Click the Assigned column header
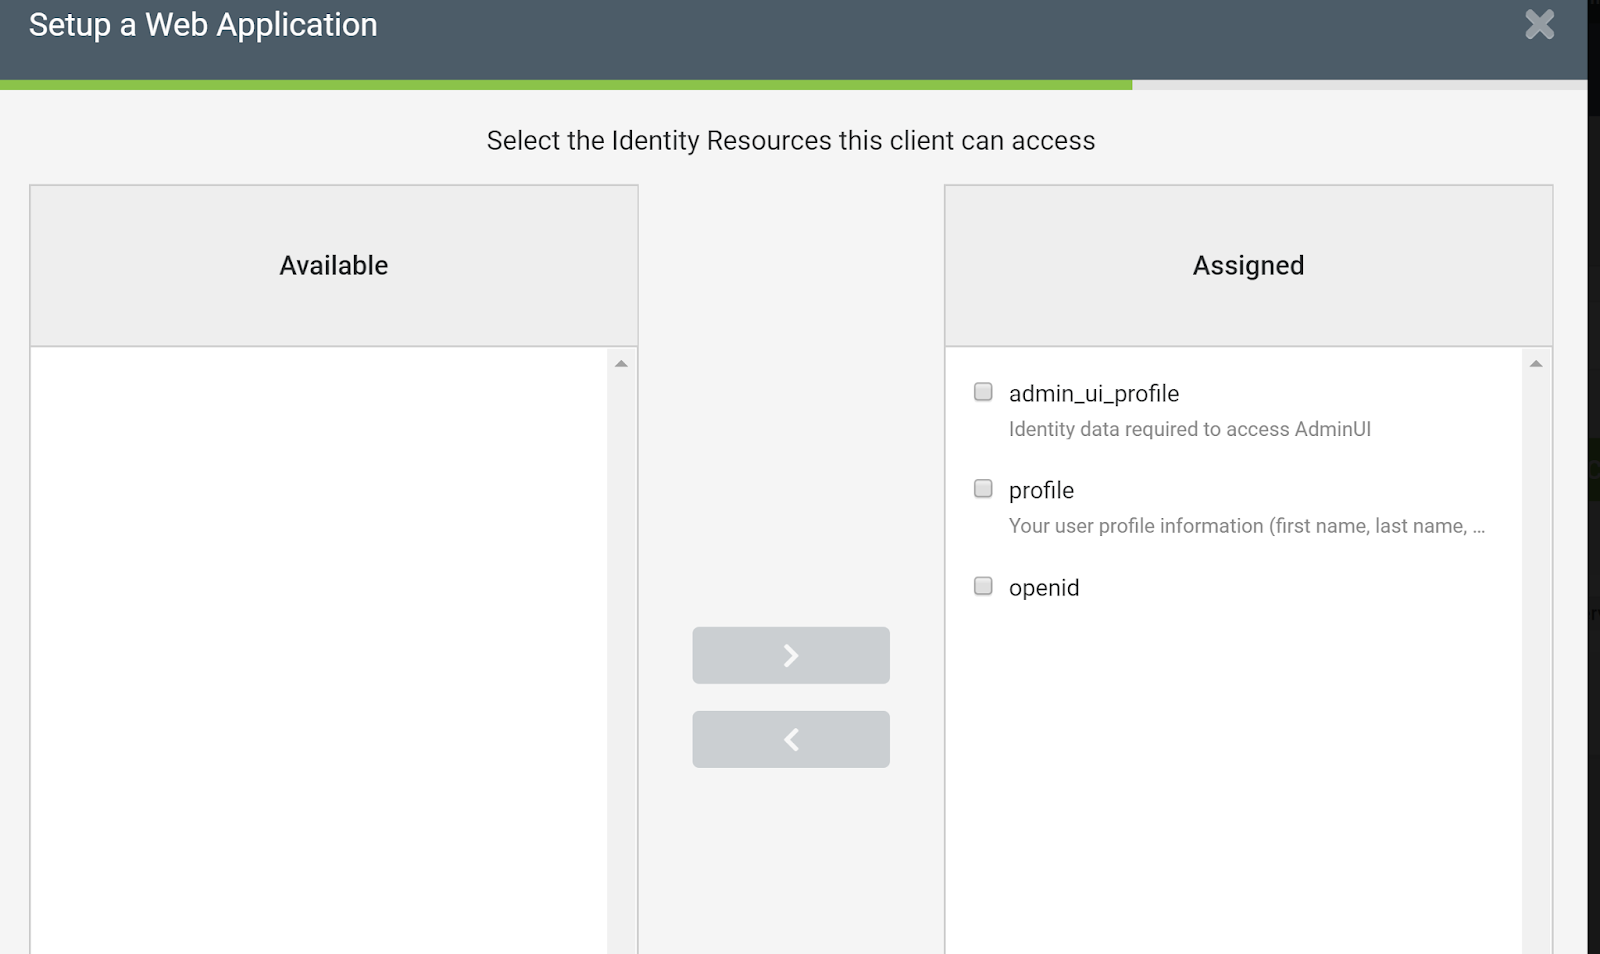The height and width of the screenshot is (954, 1600). click(1248, 265)
